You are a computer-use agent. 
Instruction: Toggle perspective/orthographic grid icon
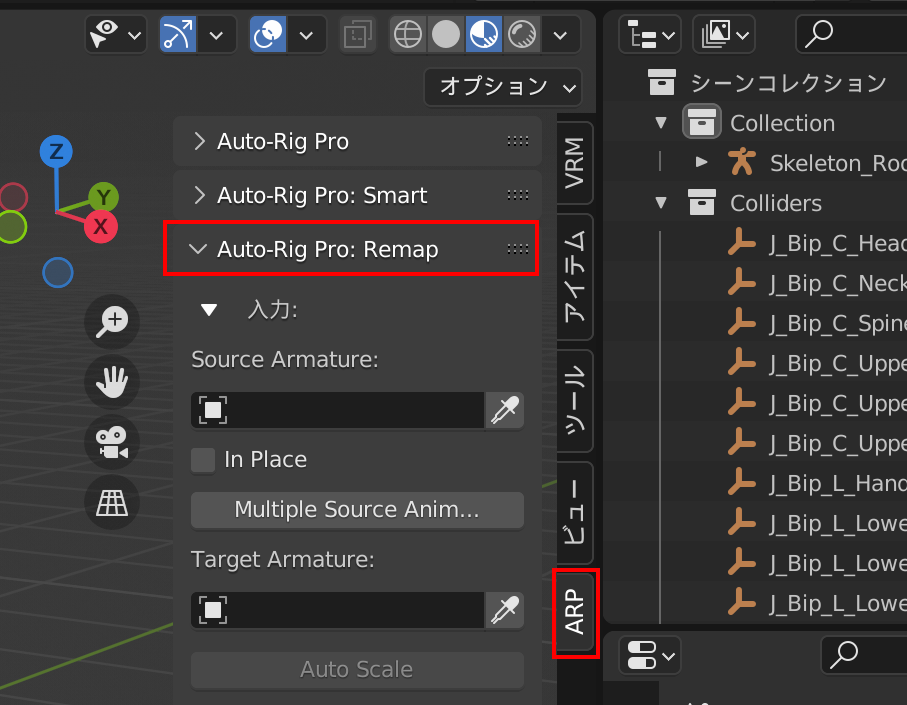pyautogui.click(x=112, y=502)
